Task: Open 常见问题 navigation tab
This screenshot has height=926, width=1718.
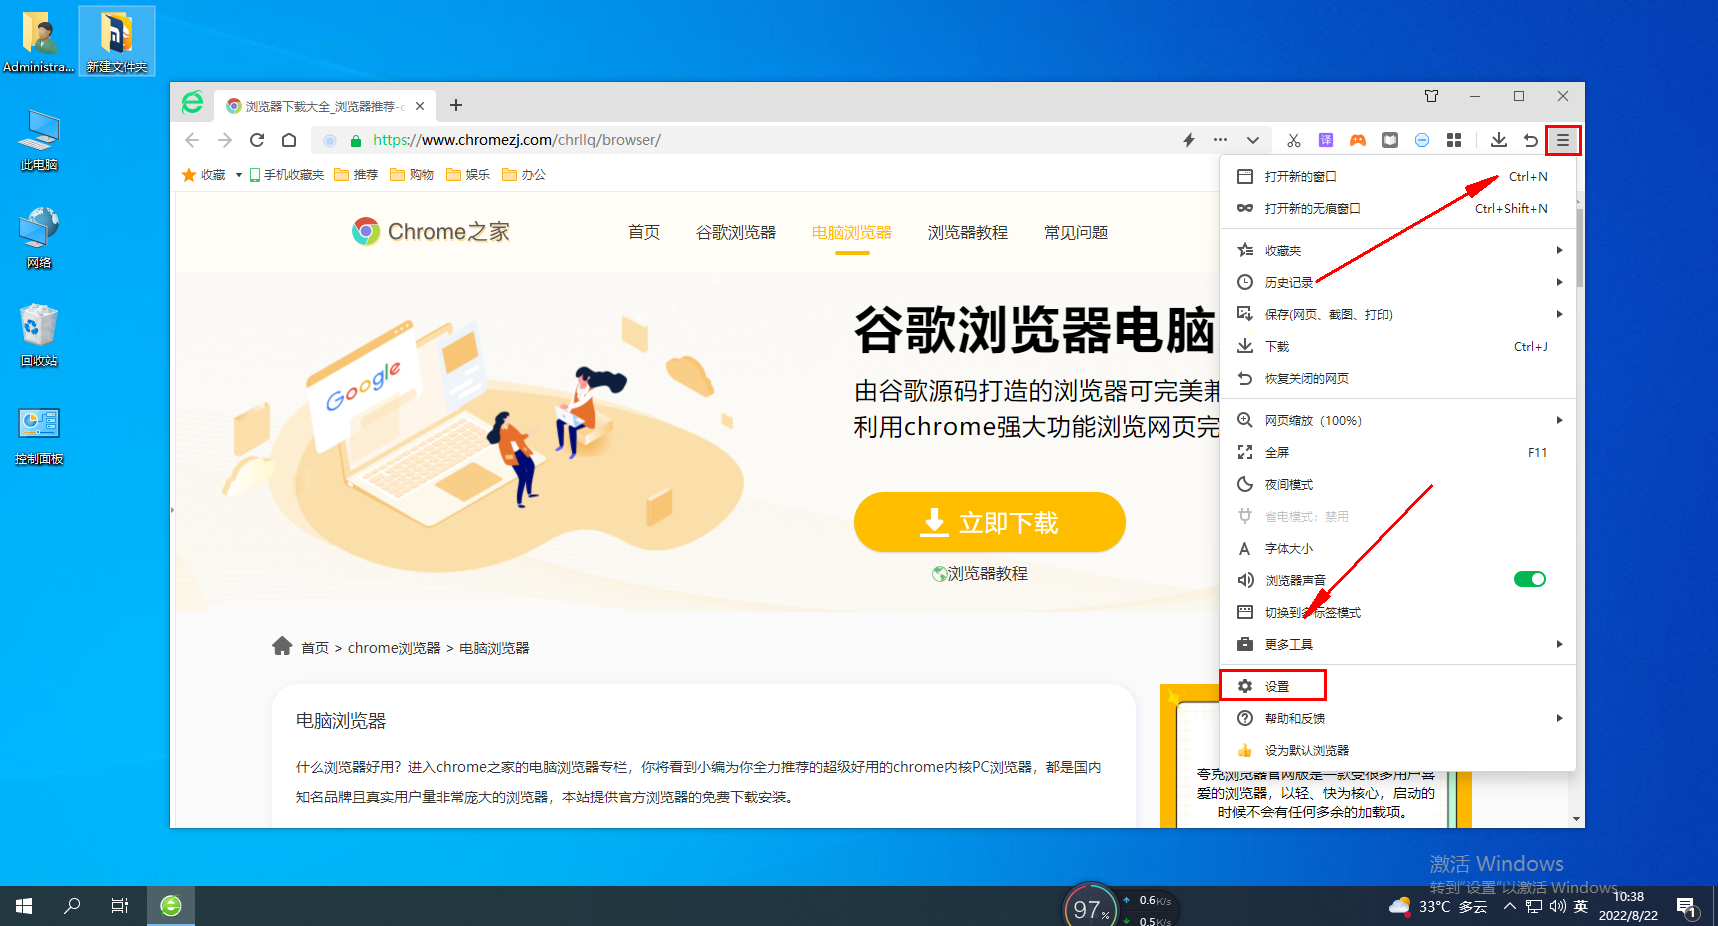Action: pos(1076,232)
